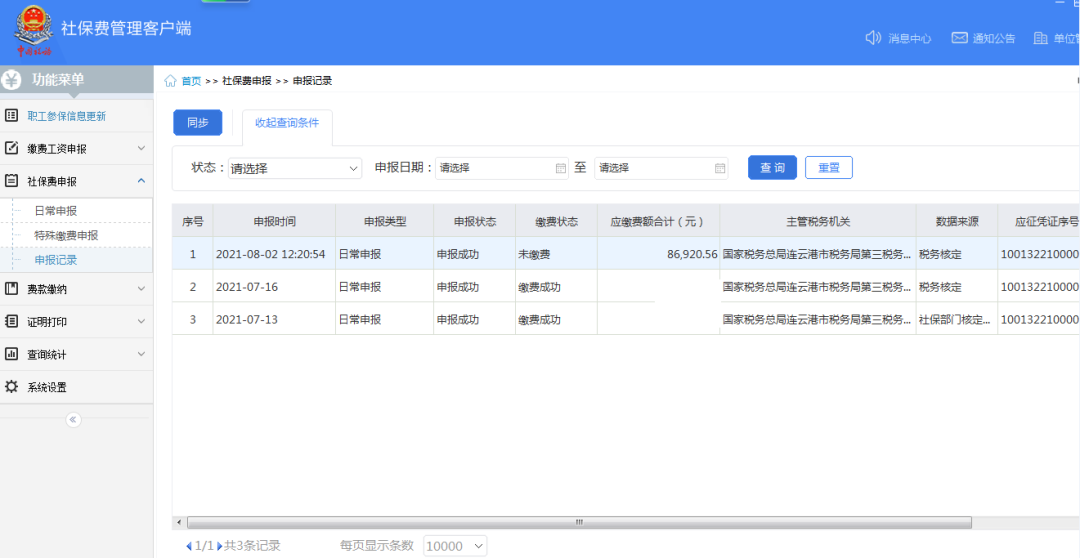This screenshot has height=558, width=1080.
Task: Click the 同步 button
Action: point(198,123)
